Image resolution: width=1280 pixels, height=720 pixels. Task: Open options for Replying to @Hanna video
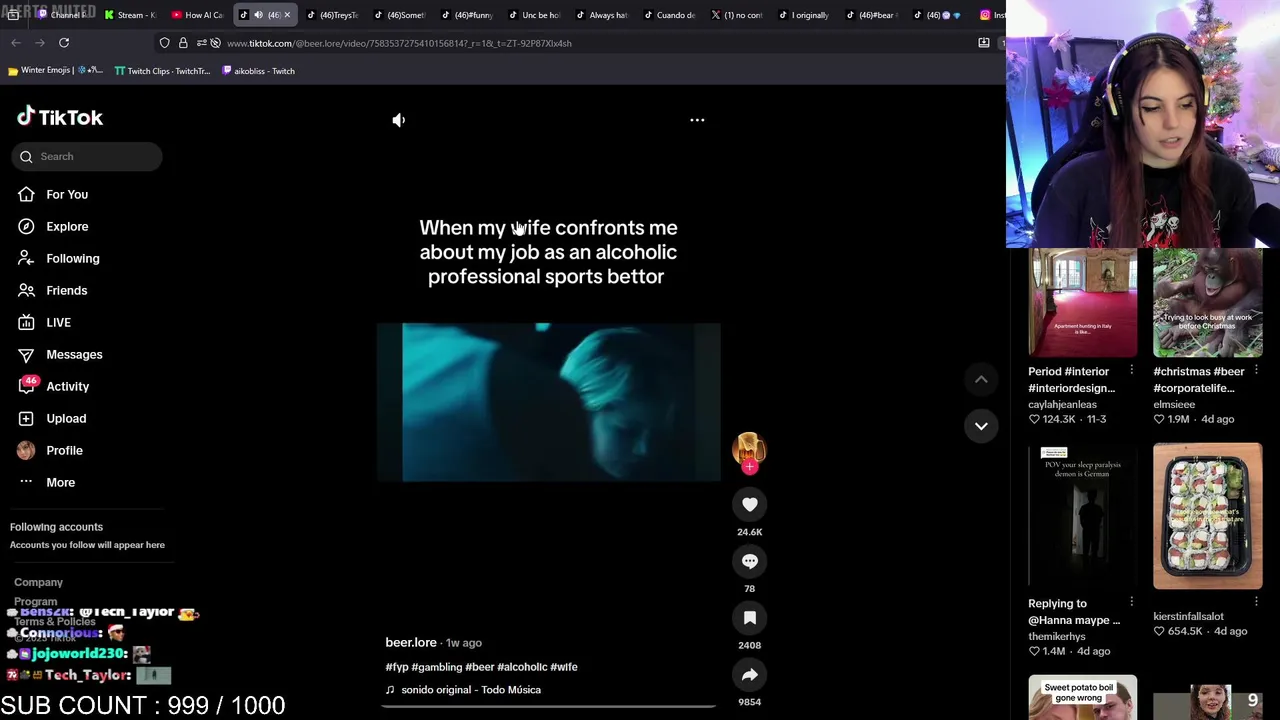click(x=1131, y=602)
